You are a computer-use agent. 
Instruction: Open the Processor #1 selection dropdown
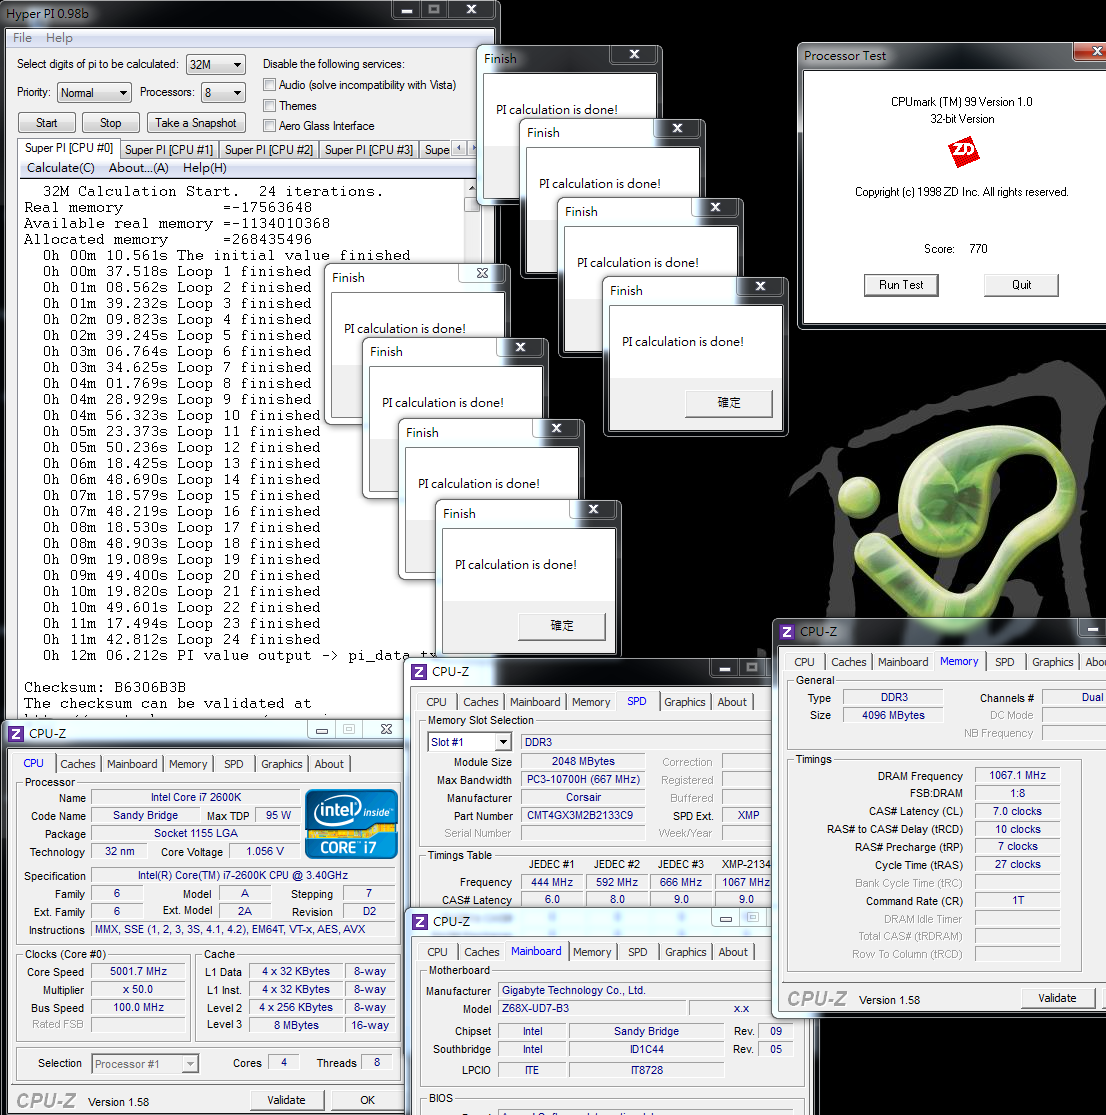point(145,1064)
